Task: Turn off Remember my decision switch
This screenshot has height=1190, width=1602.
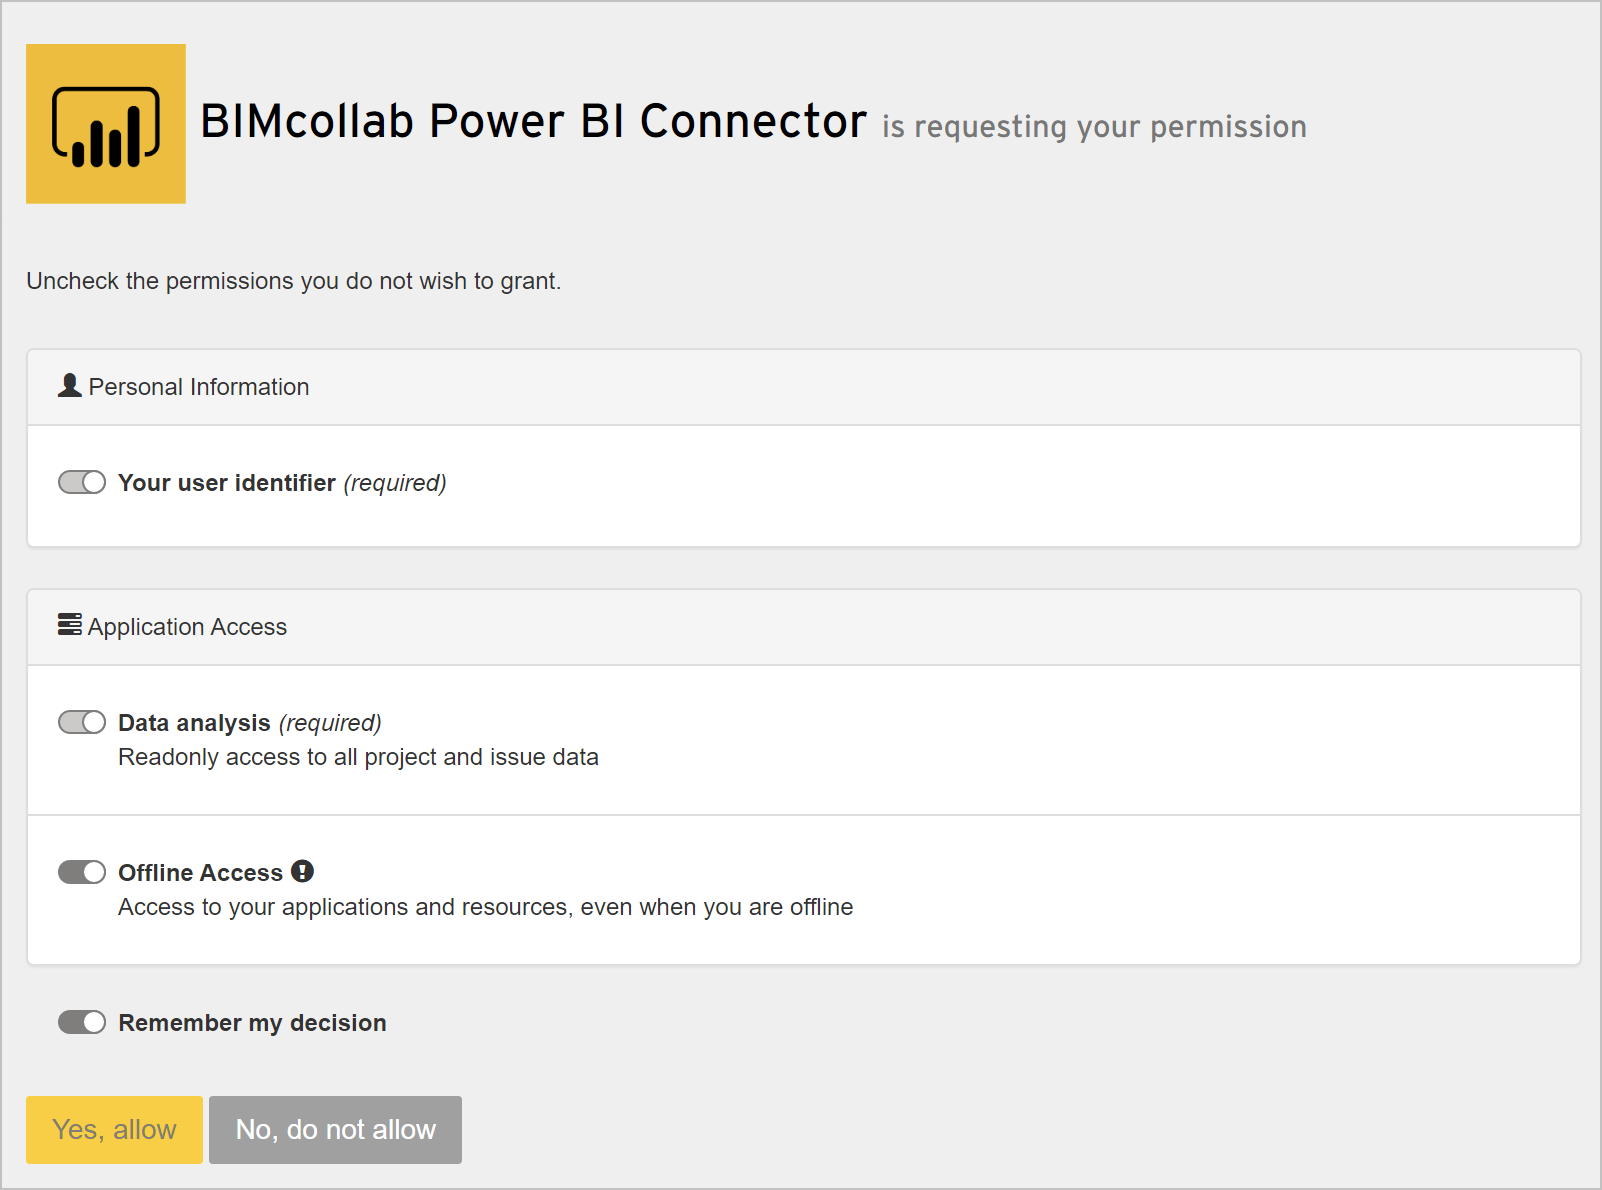Action: point(82,1022)
